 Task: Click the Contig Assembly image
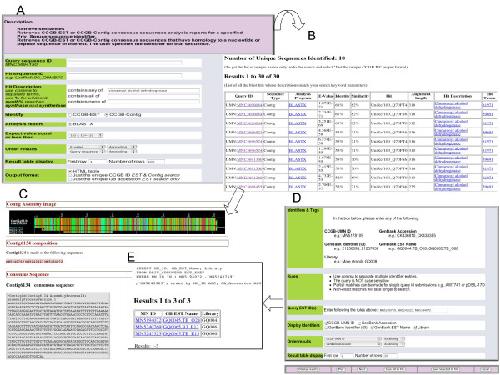click(117, 222)
